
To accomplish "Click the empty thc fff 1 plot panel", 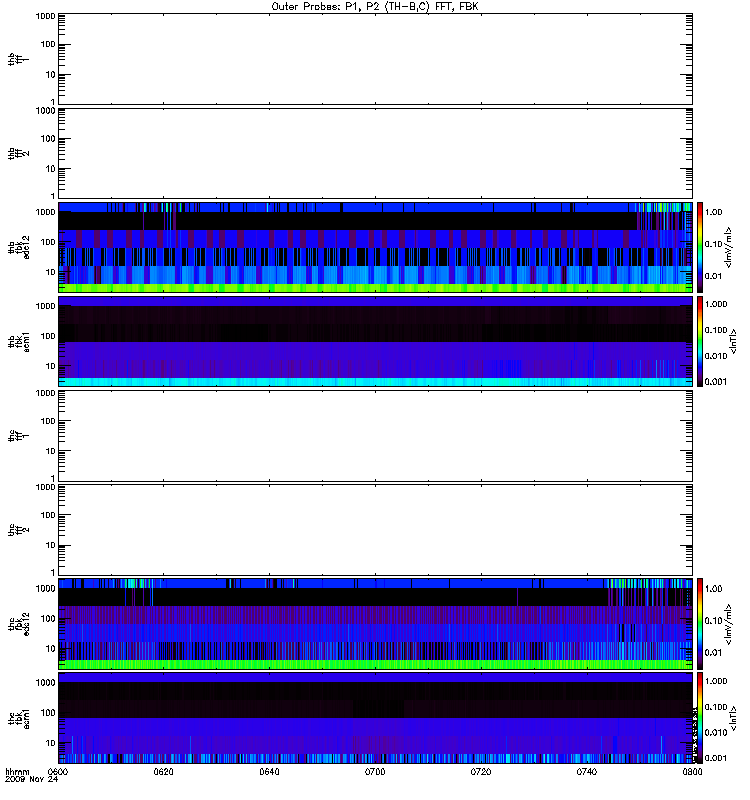I will click(x=375, y=436).
